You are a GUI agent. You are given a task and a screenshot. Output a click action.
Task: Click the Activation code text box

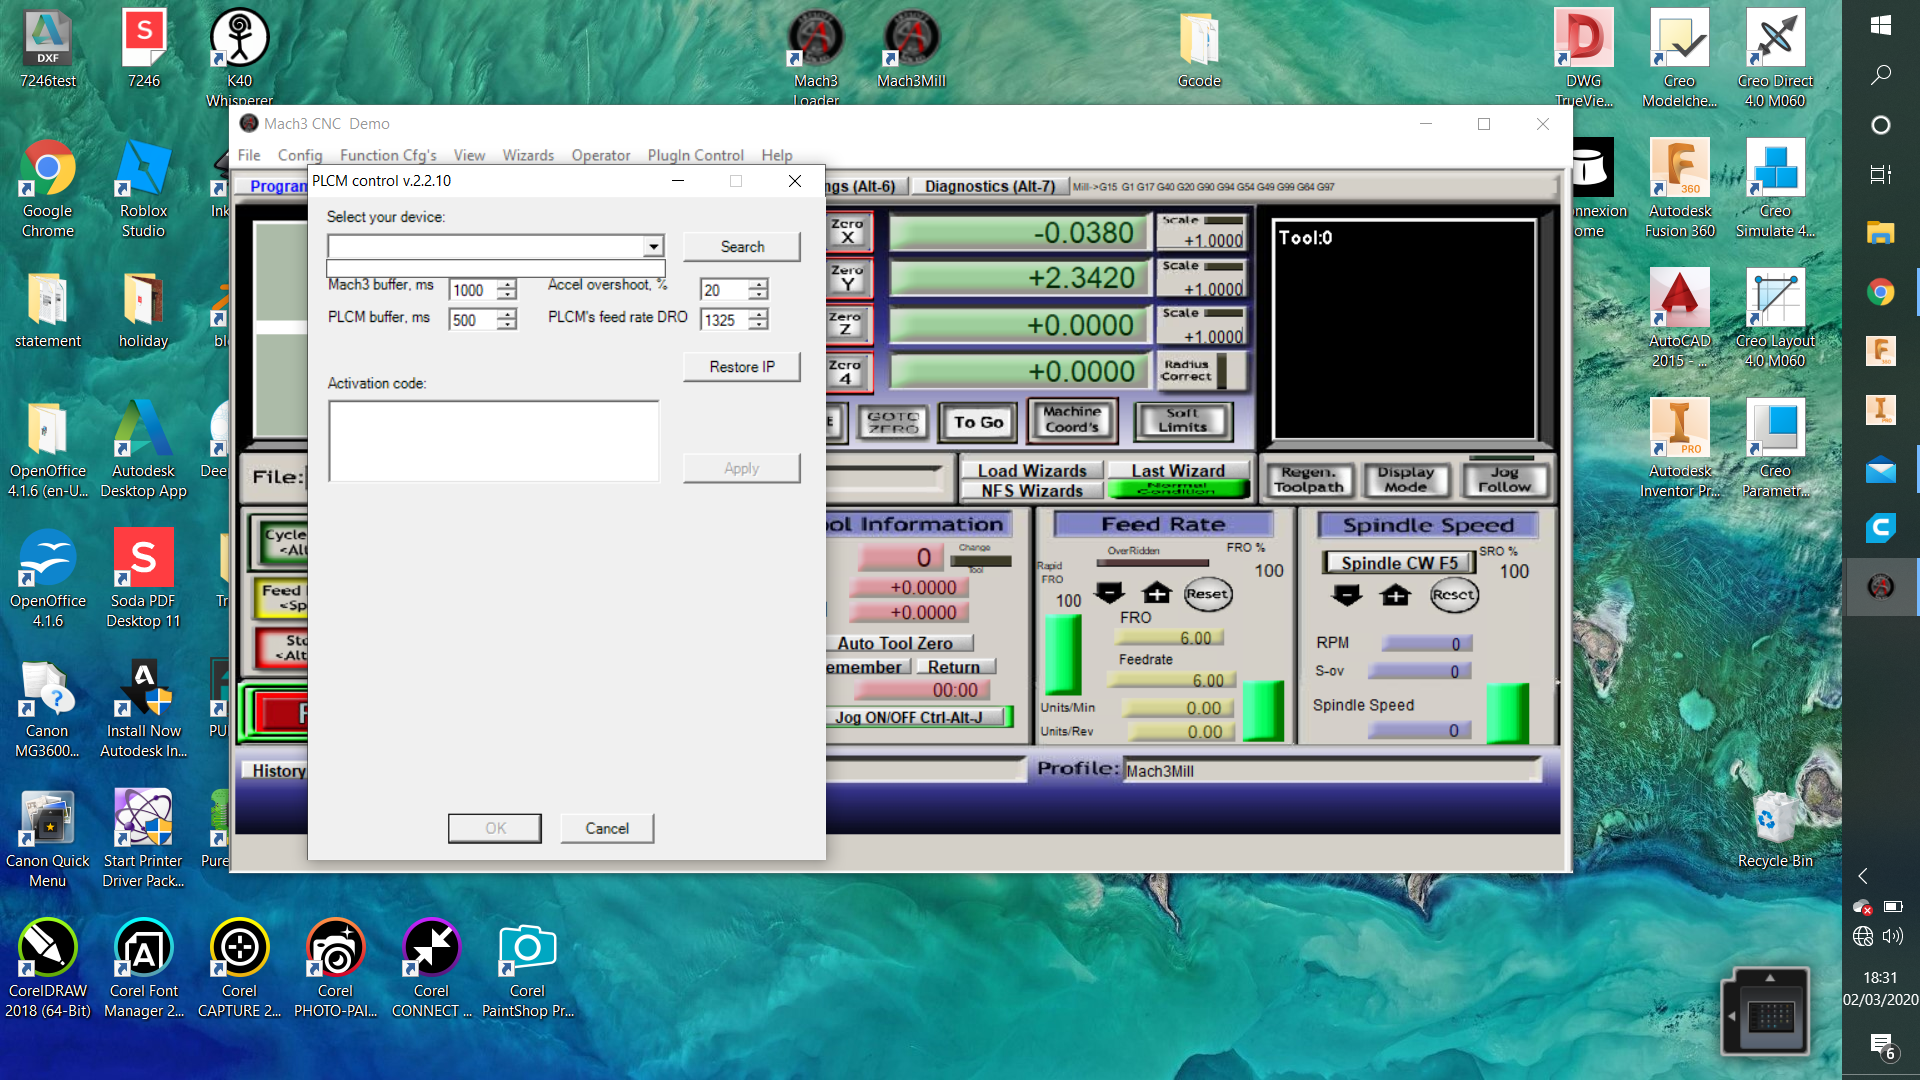(x=493, y=441)
